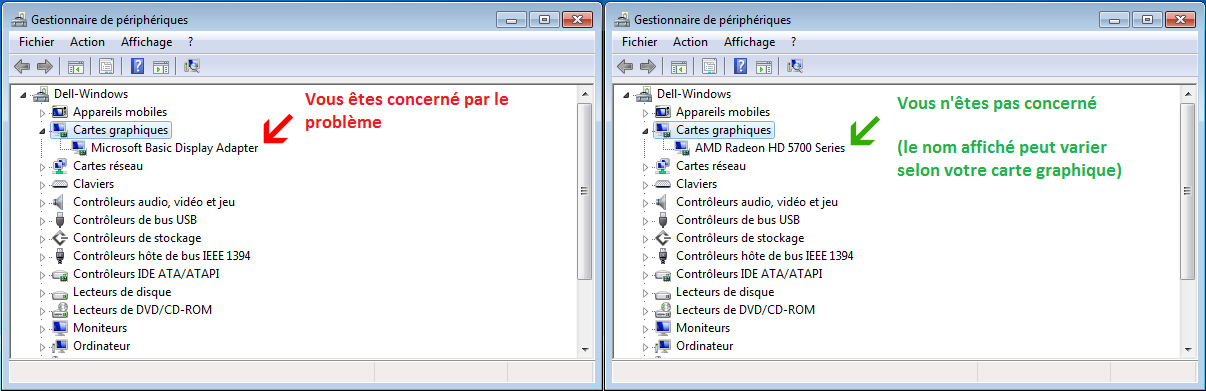Viewport: 1206px width, 391px height.
Task: Toggle the console tree icon in right window toolbar
Action: click(678, 66)
